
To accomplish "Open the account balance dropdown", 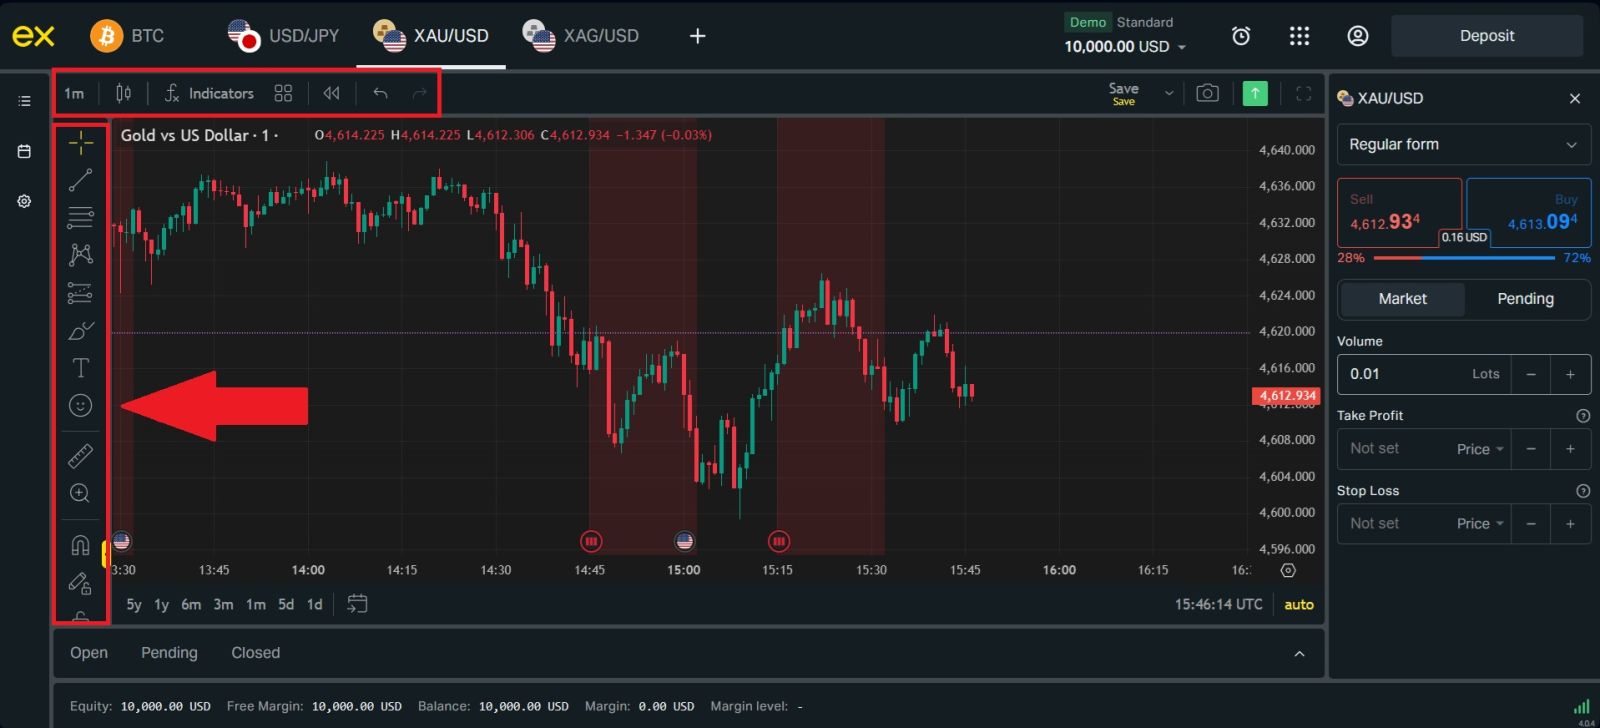I will (x=1125, y=46).
